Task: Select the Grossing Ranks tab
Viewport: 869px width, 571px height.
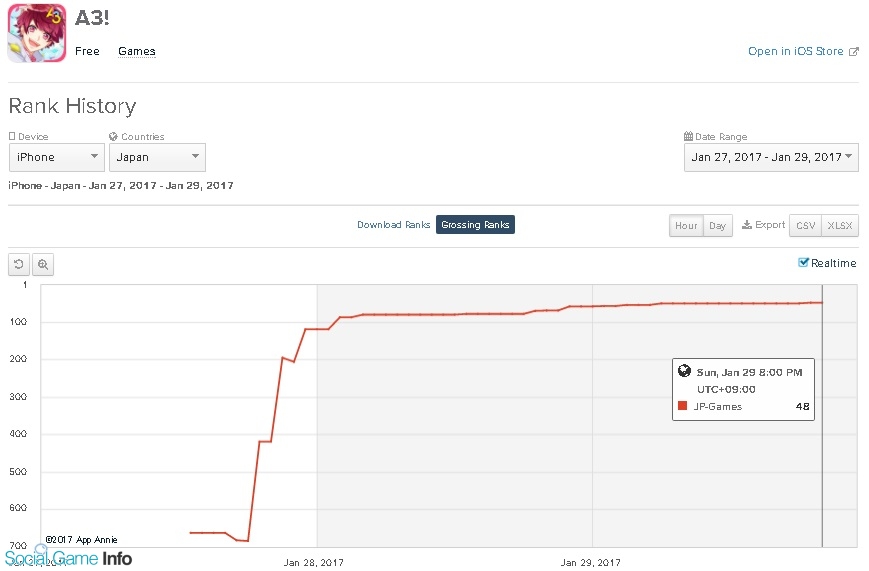Action: (x=475, y=225)
